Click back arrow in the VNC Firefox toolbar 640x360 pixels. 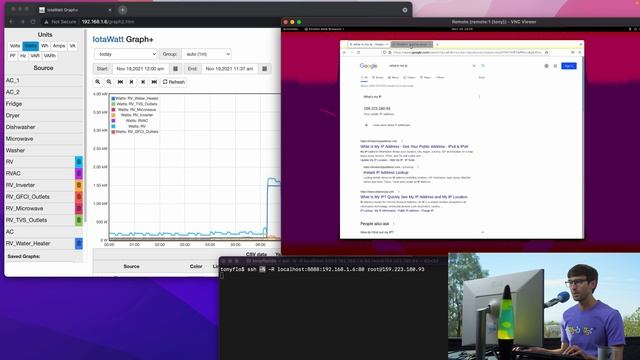click(344, 53)
